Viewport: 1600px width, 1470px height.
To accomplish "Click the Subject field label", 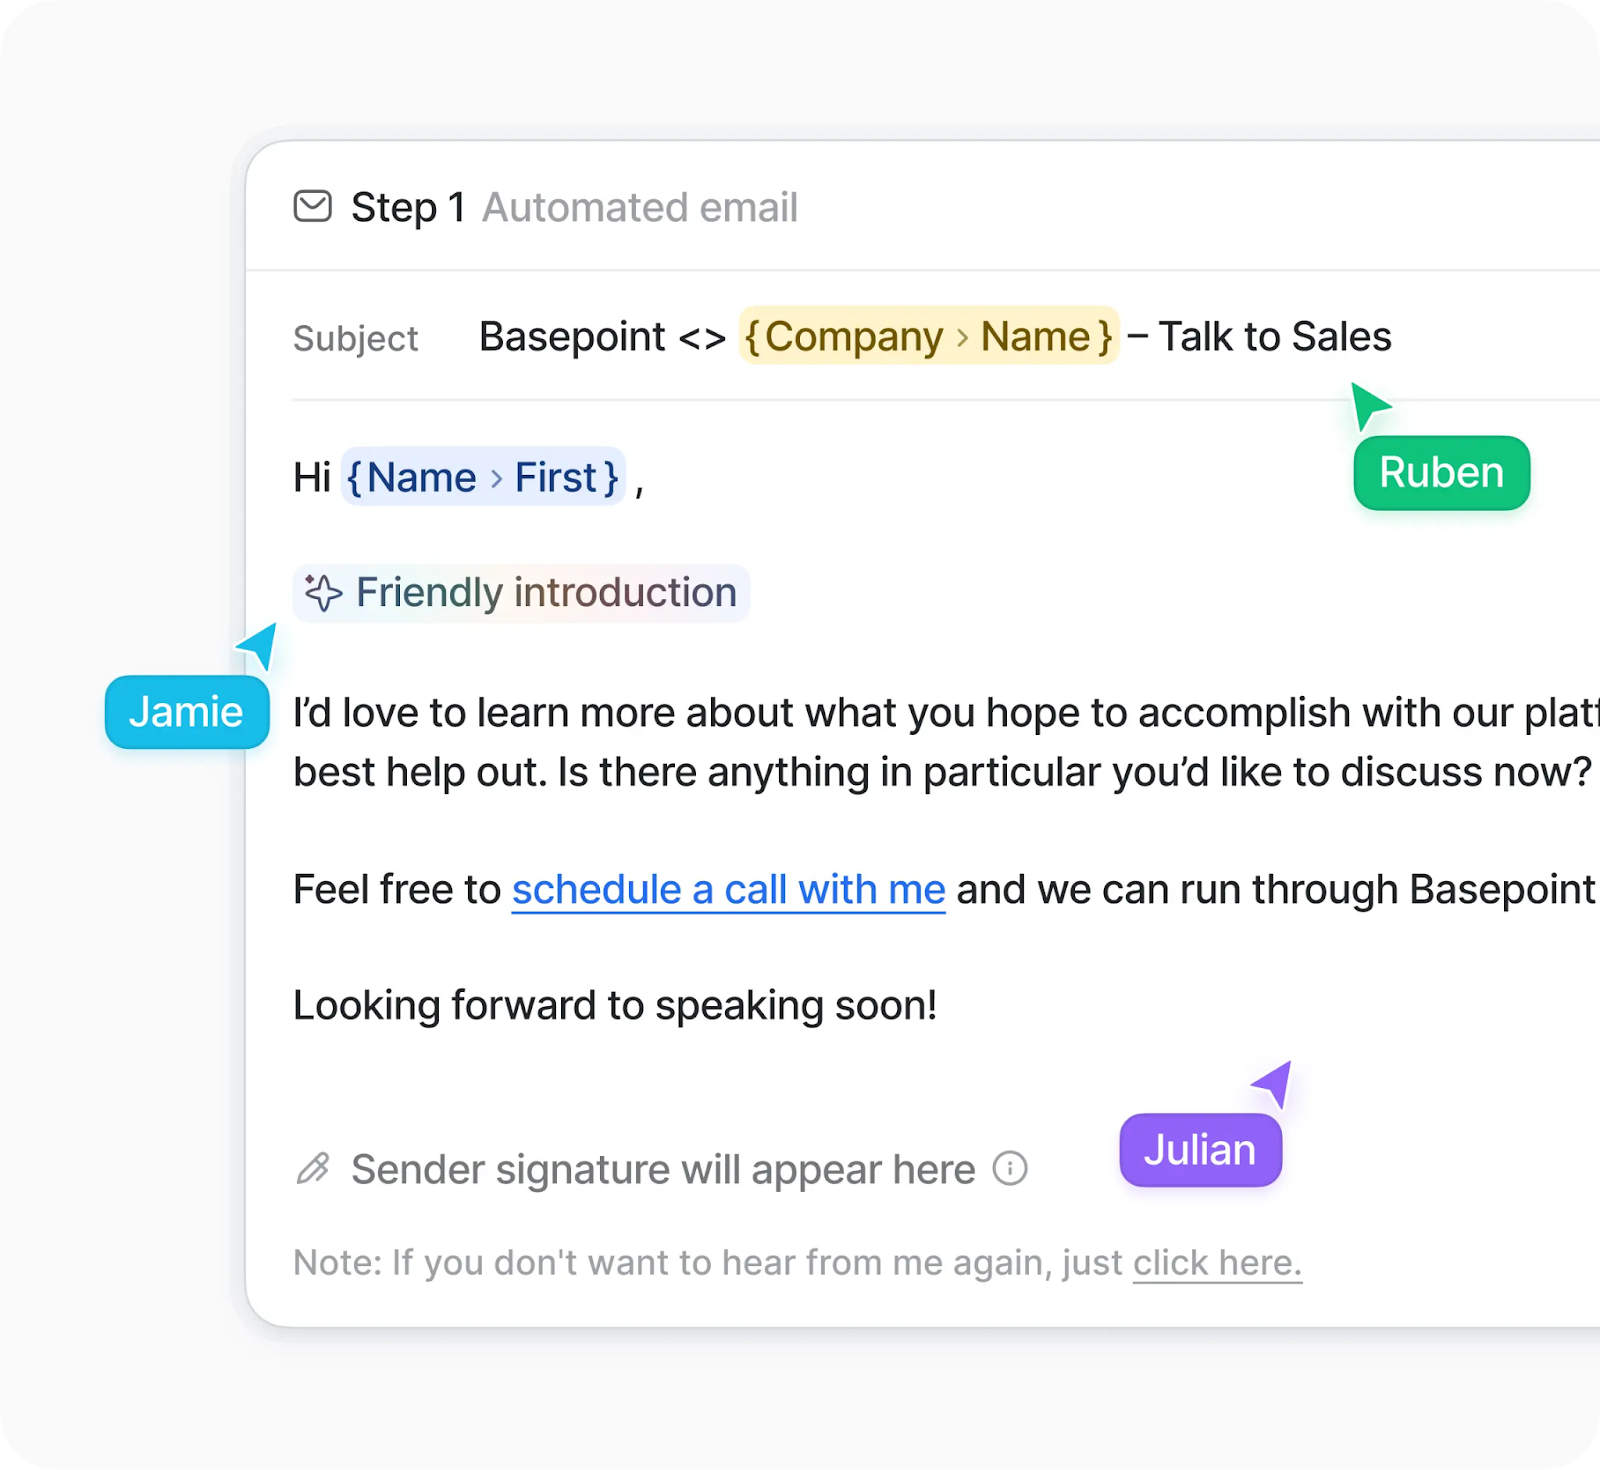I will click(x=355, y=338).
